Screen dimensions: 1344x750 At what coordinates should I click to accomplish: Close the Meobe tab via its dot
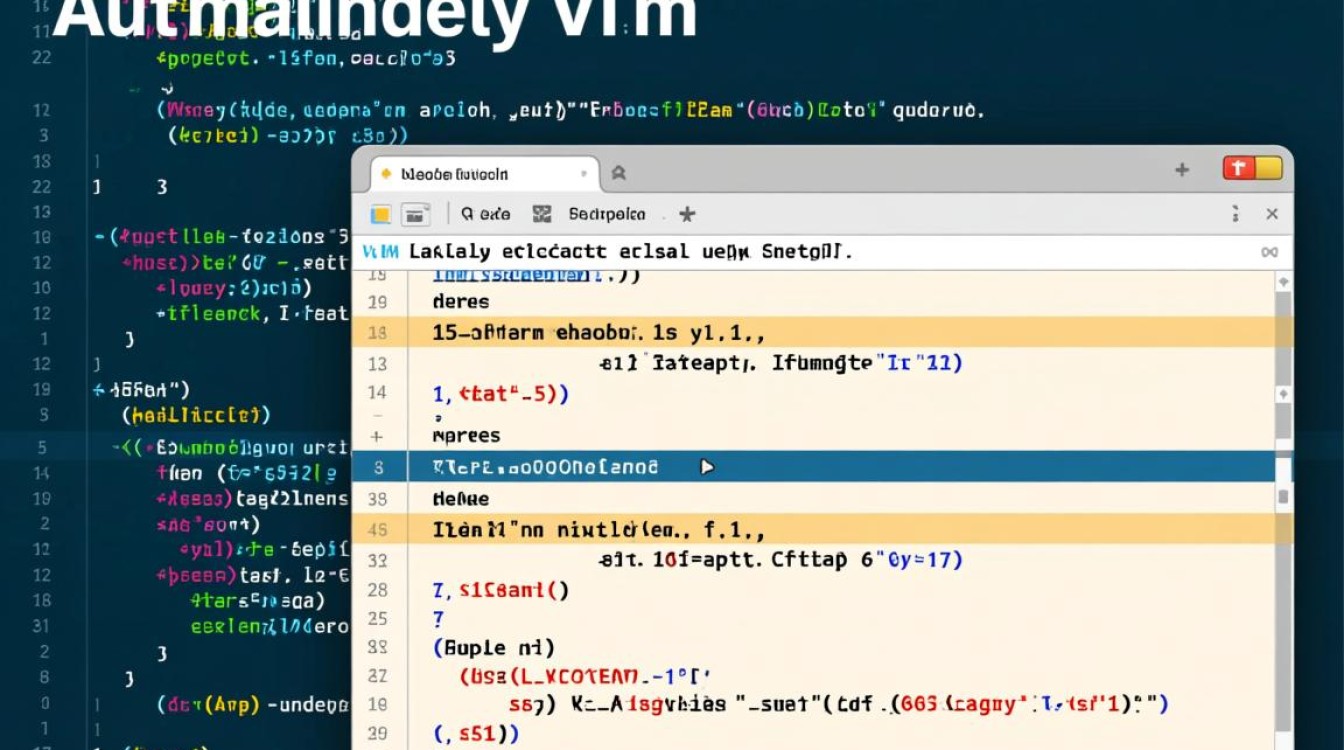tap(584, 174)
